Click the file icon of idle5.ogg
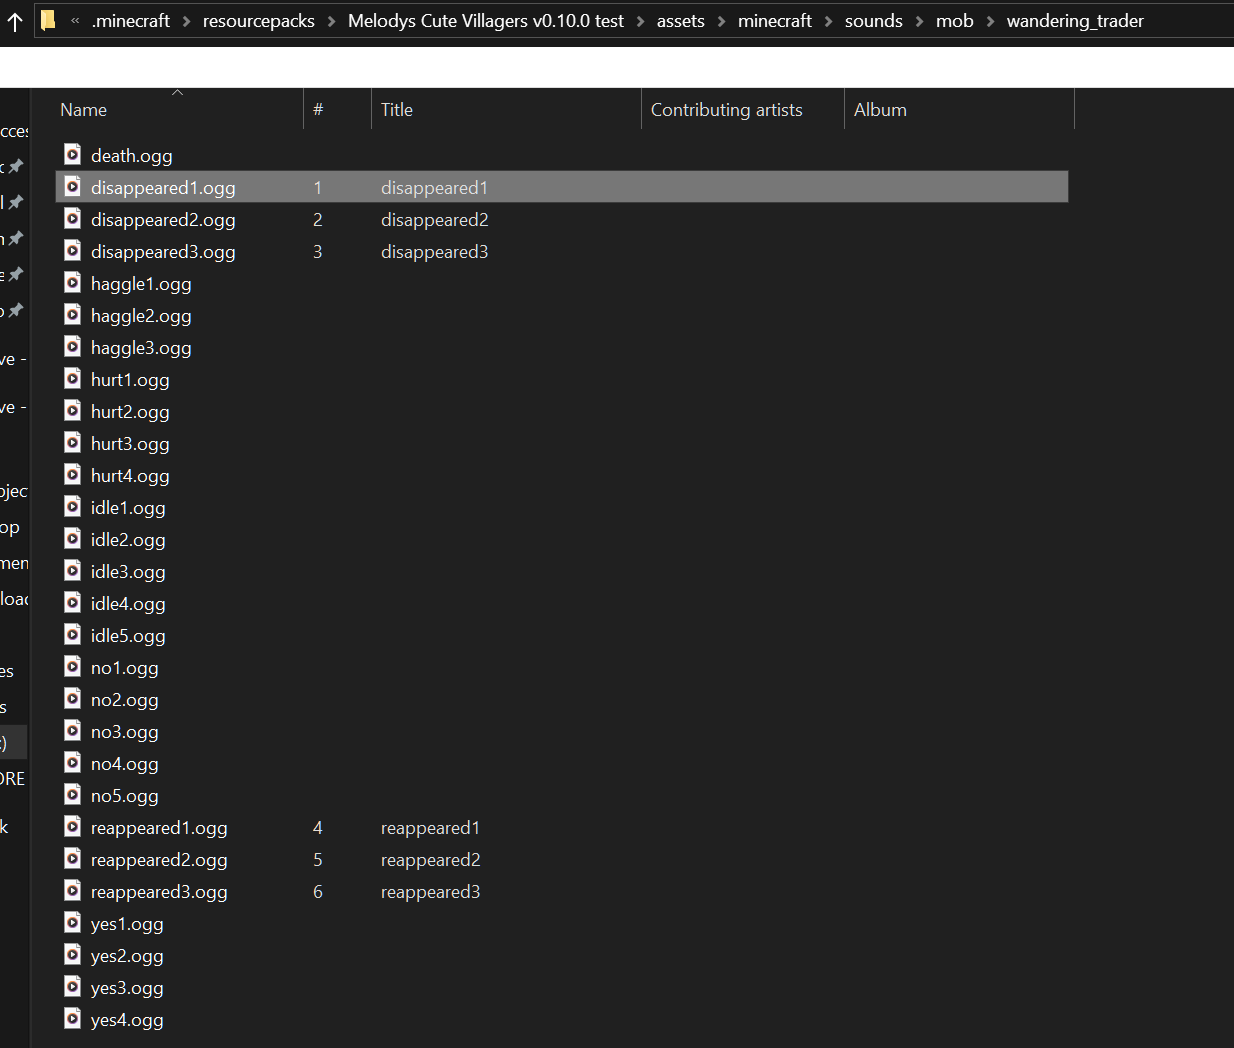Viewport: 1234px width, 1048px height. tap(73, 634)
